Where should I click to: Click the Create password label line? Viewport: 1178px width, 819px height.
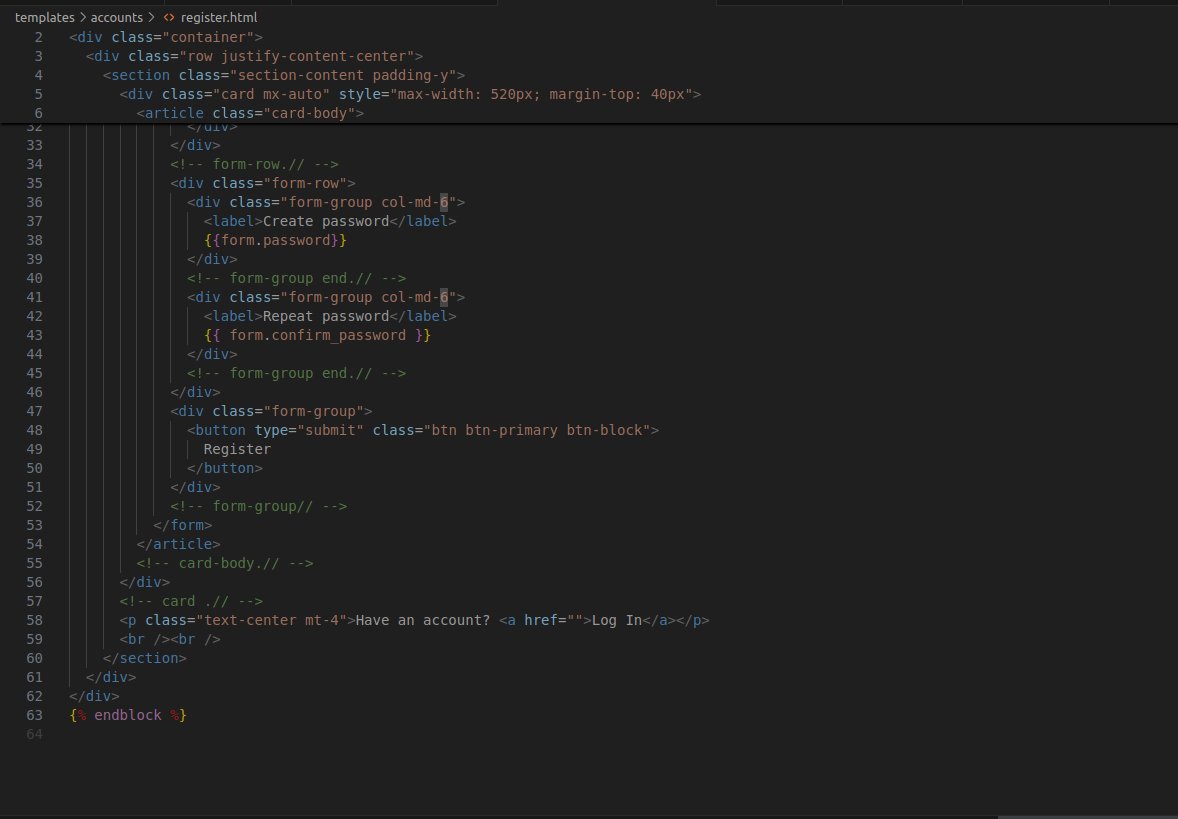(330, 221)
